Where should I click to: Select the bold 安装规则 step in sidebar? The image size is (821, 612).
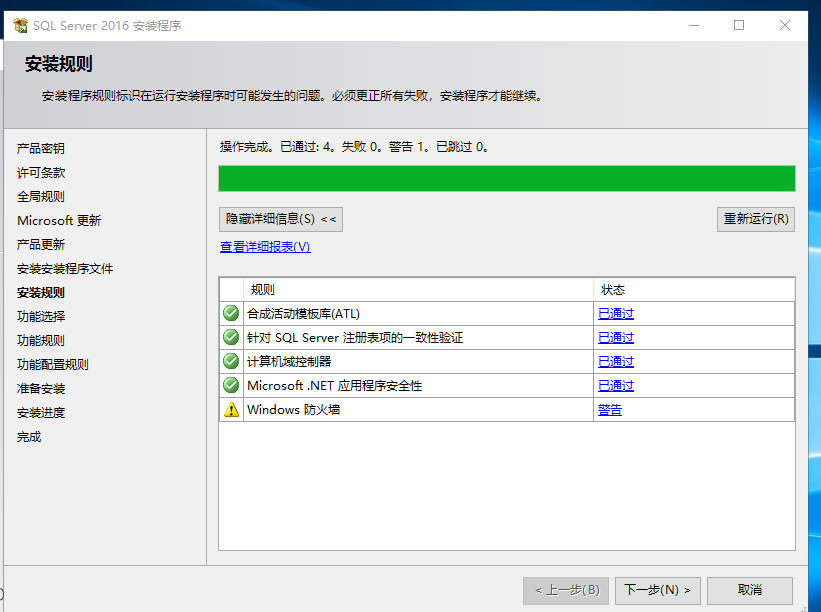41,293
